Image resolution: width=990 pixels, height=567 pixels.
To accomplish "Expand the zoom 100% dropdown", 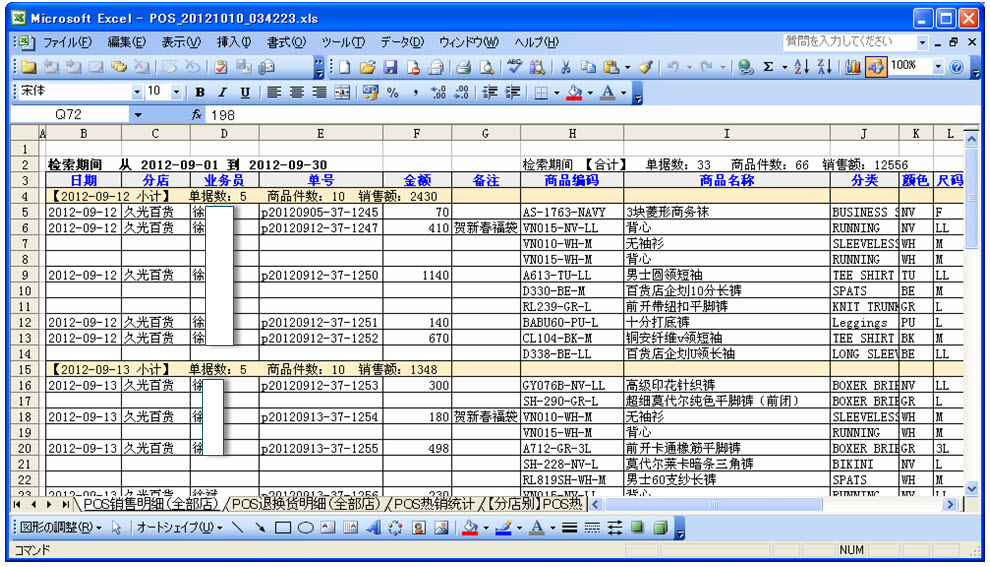I will tap(938, 66).
